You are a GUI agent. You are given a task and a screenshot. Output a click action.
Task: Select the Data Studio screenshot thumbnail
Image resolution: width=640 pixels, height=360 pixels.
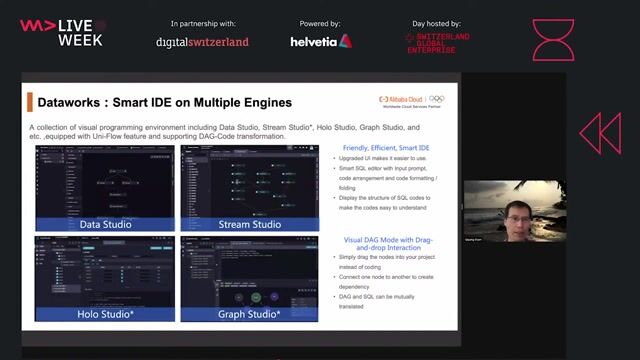click(105, 188)
